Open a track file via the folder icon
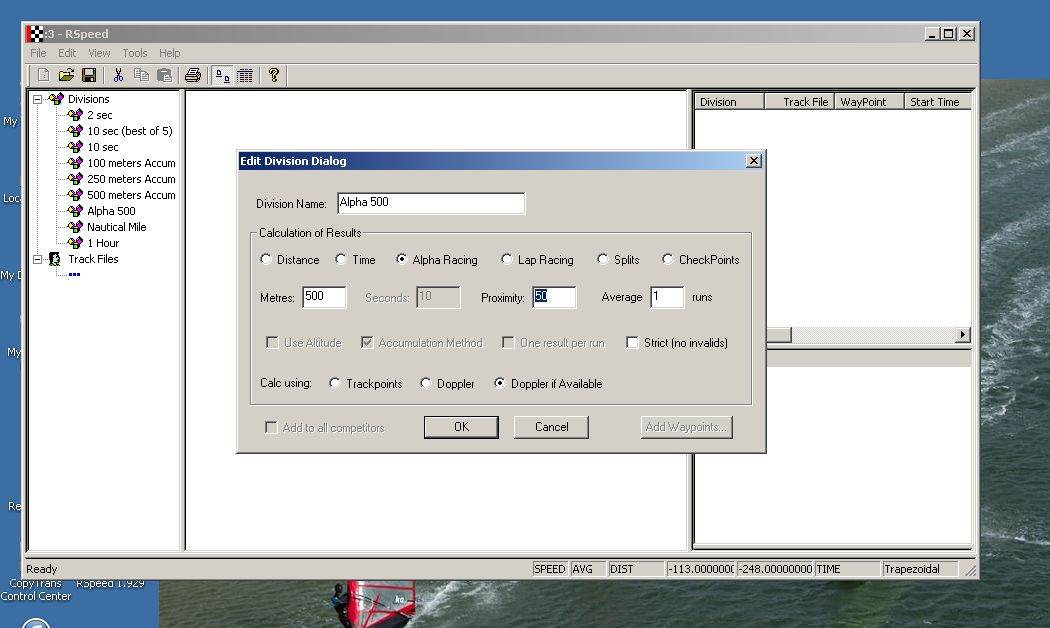 pos(65,74)
